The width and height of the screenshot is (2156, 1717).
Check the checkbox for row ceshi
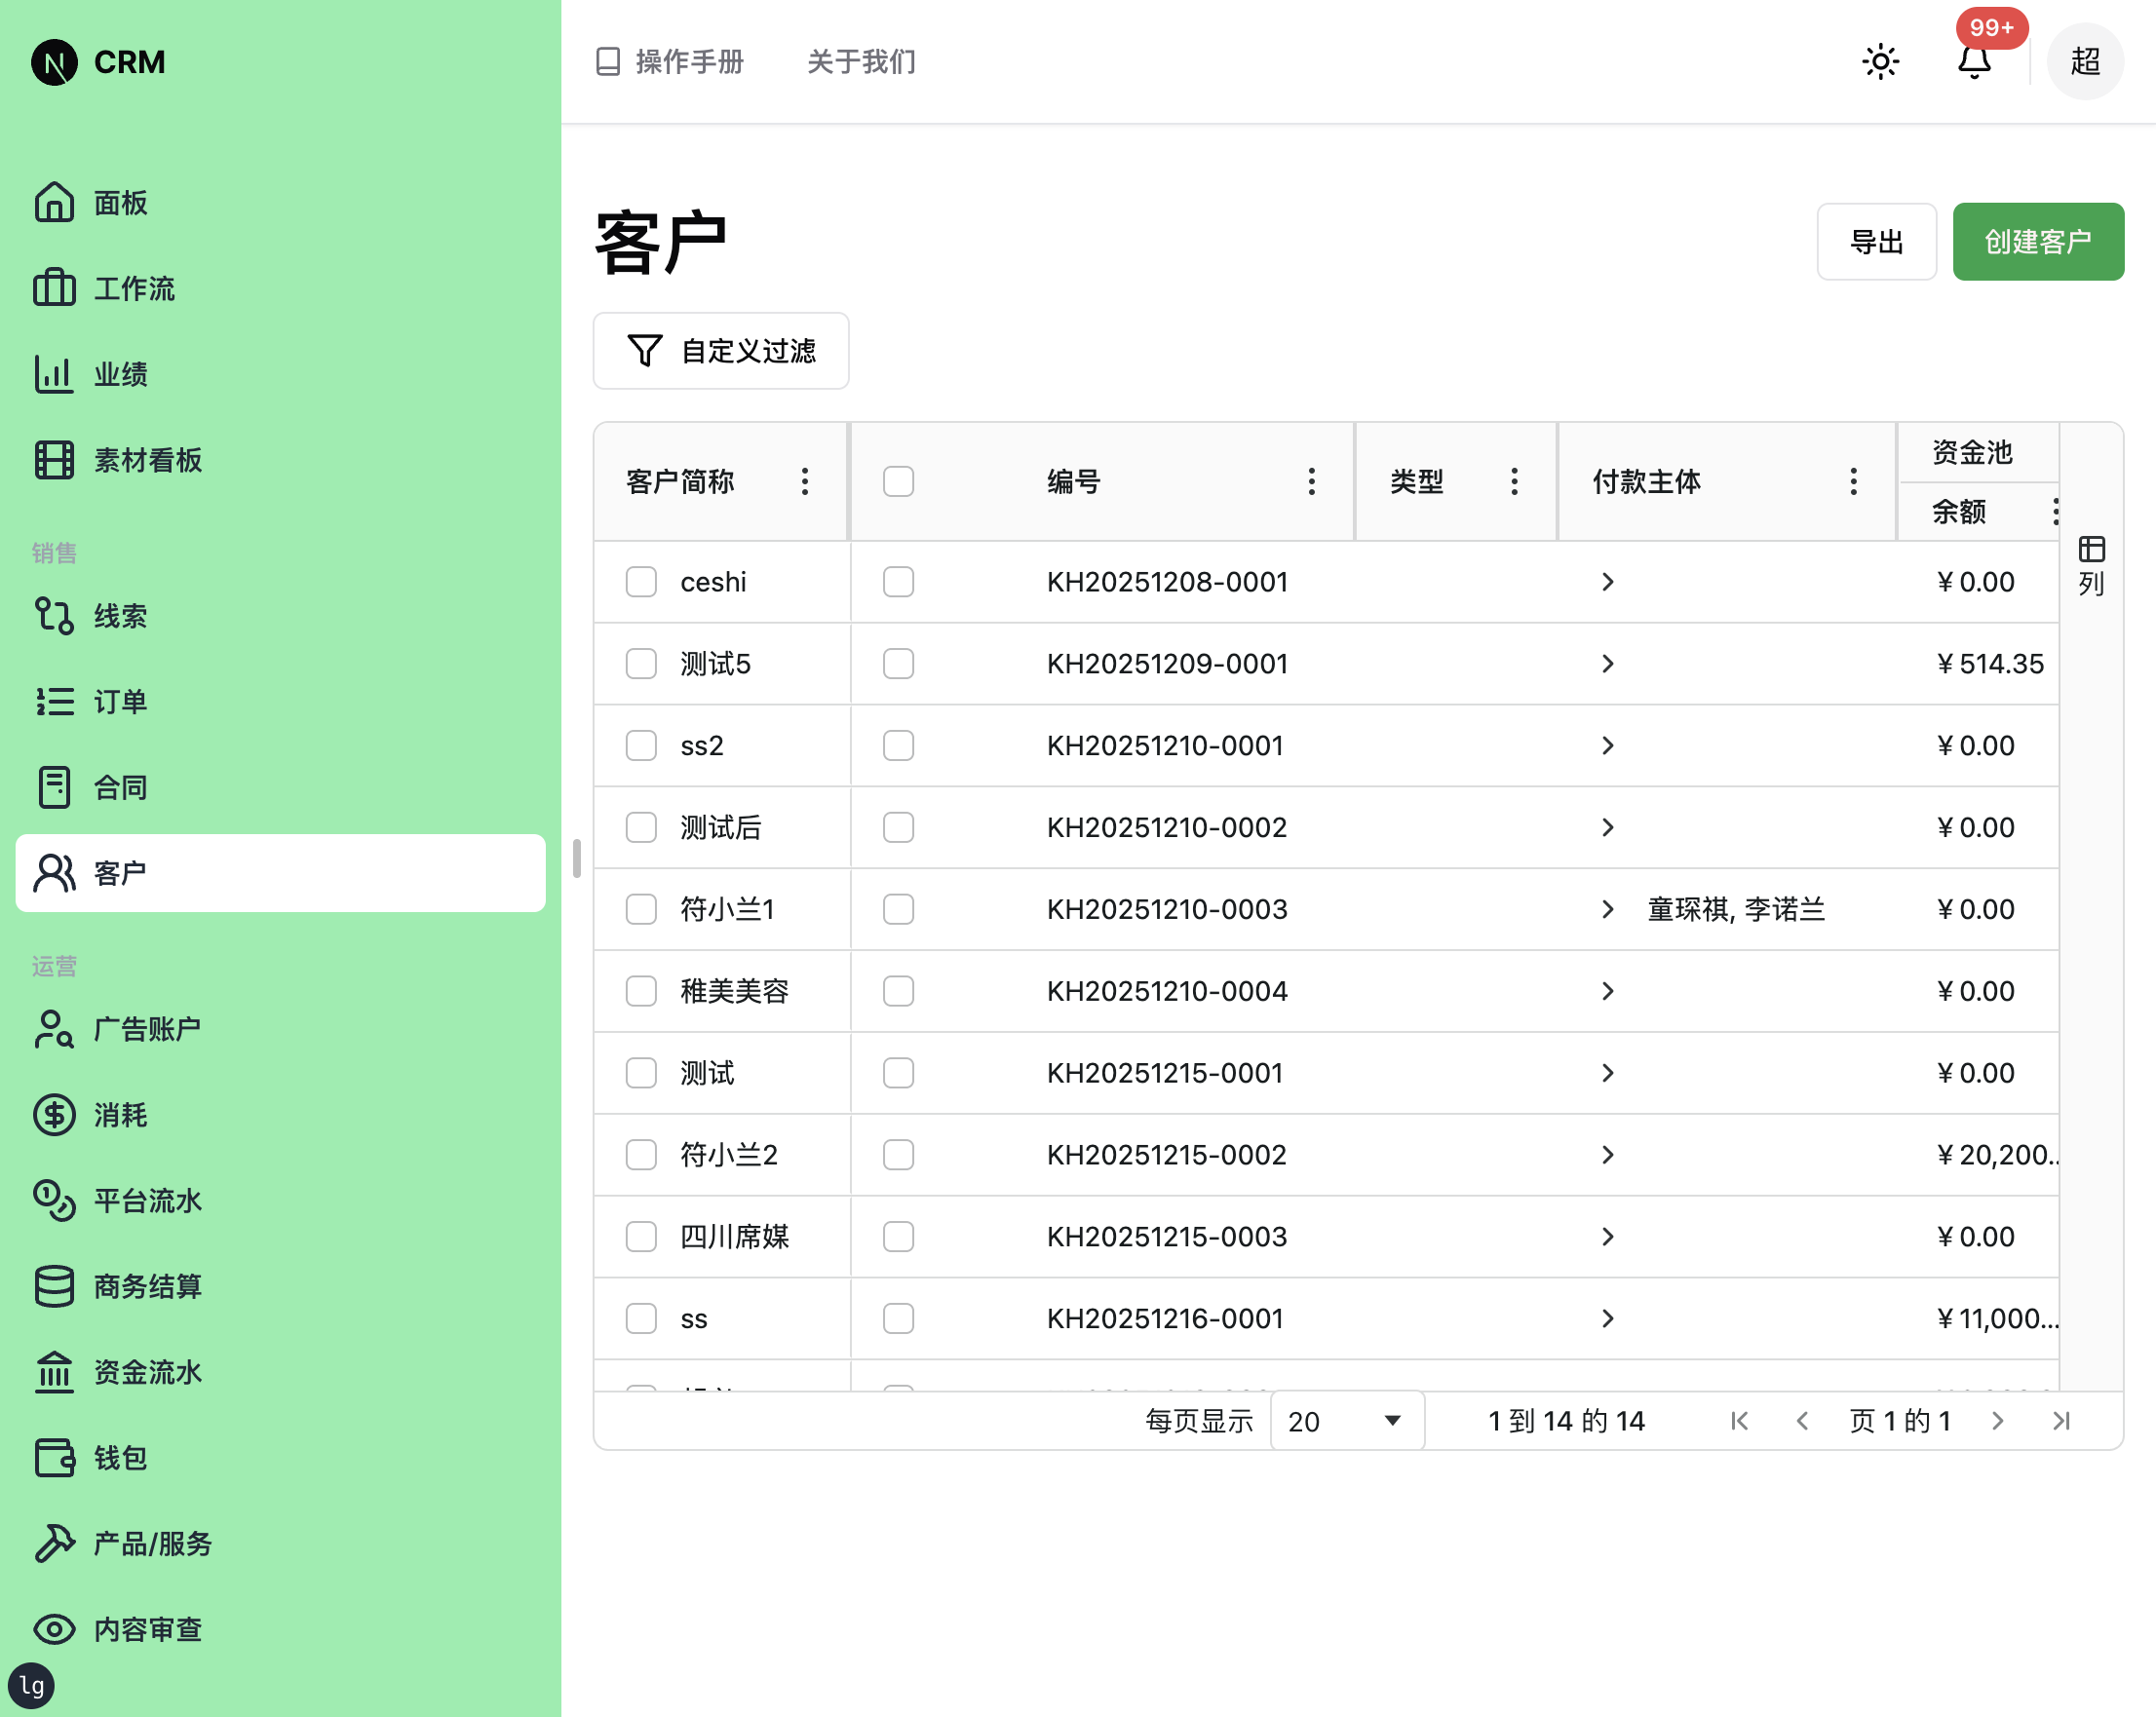tap(641, 581)
